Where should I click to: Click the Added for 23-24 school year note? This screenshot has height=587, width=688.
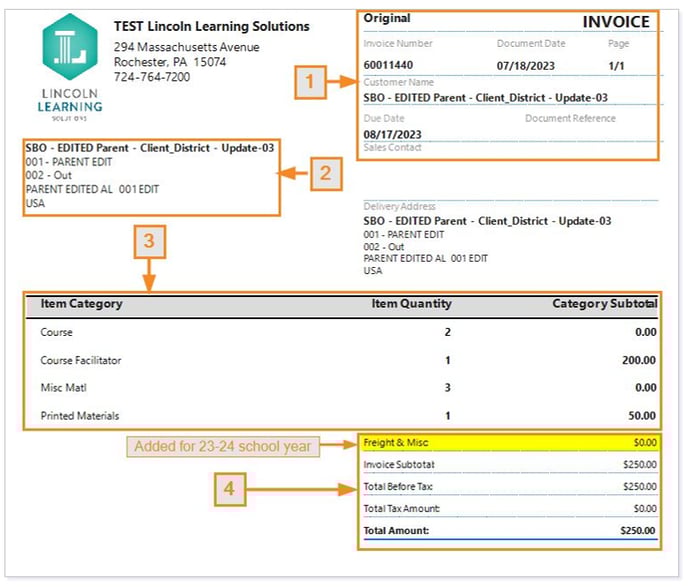[223, 447]
